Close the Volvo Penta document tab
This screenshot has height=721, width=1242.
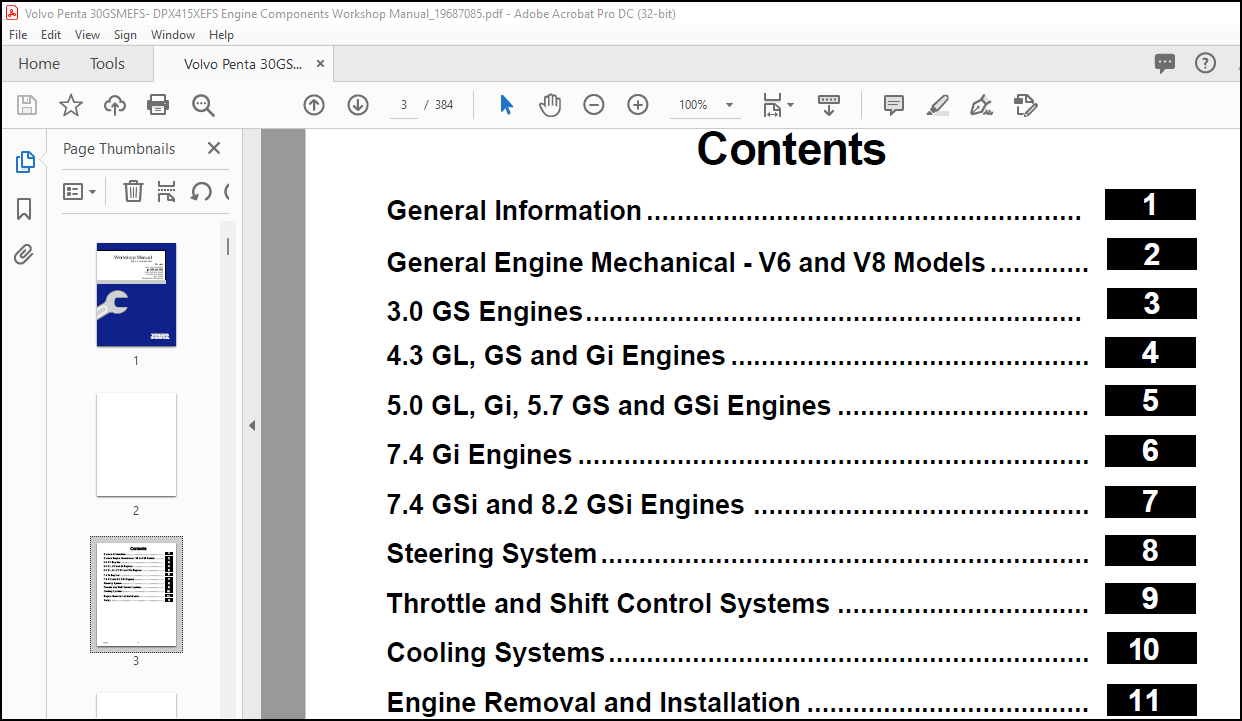click(x=321, y=63)
